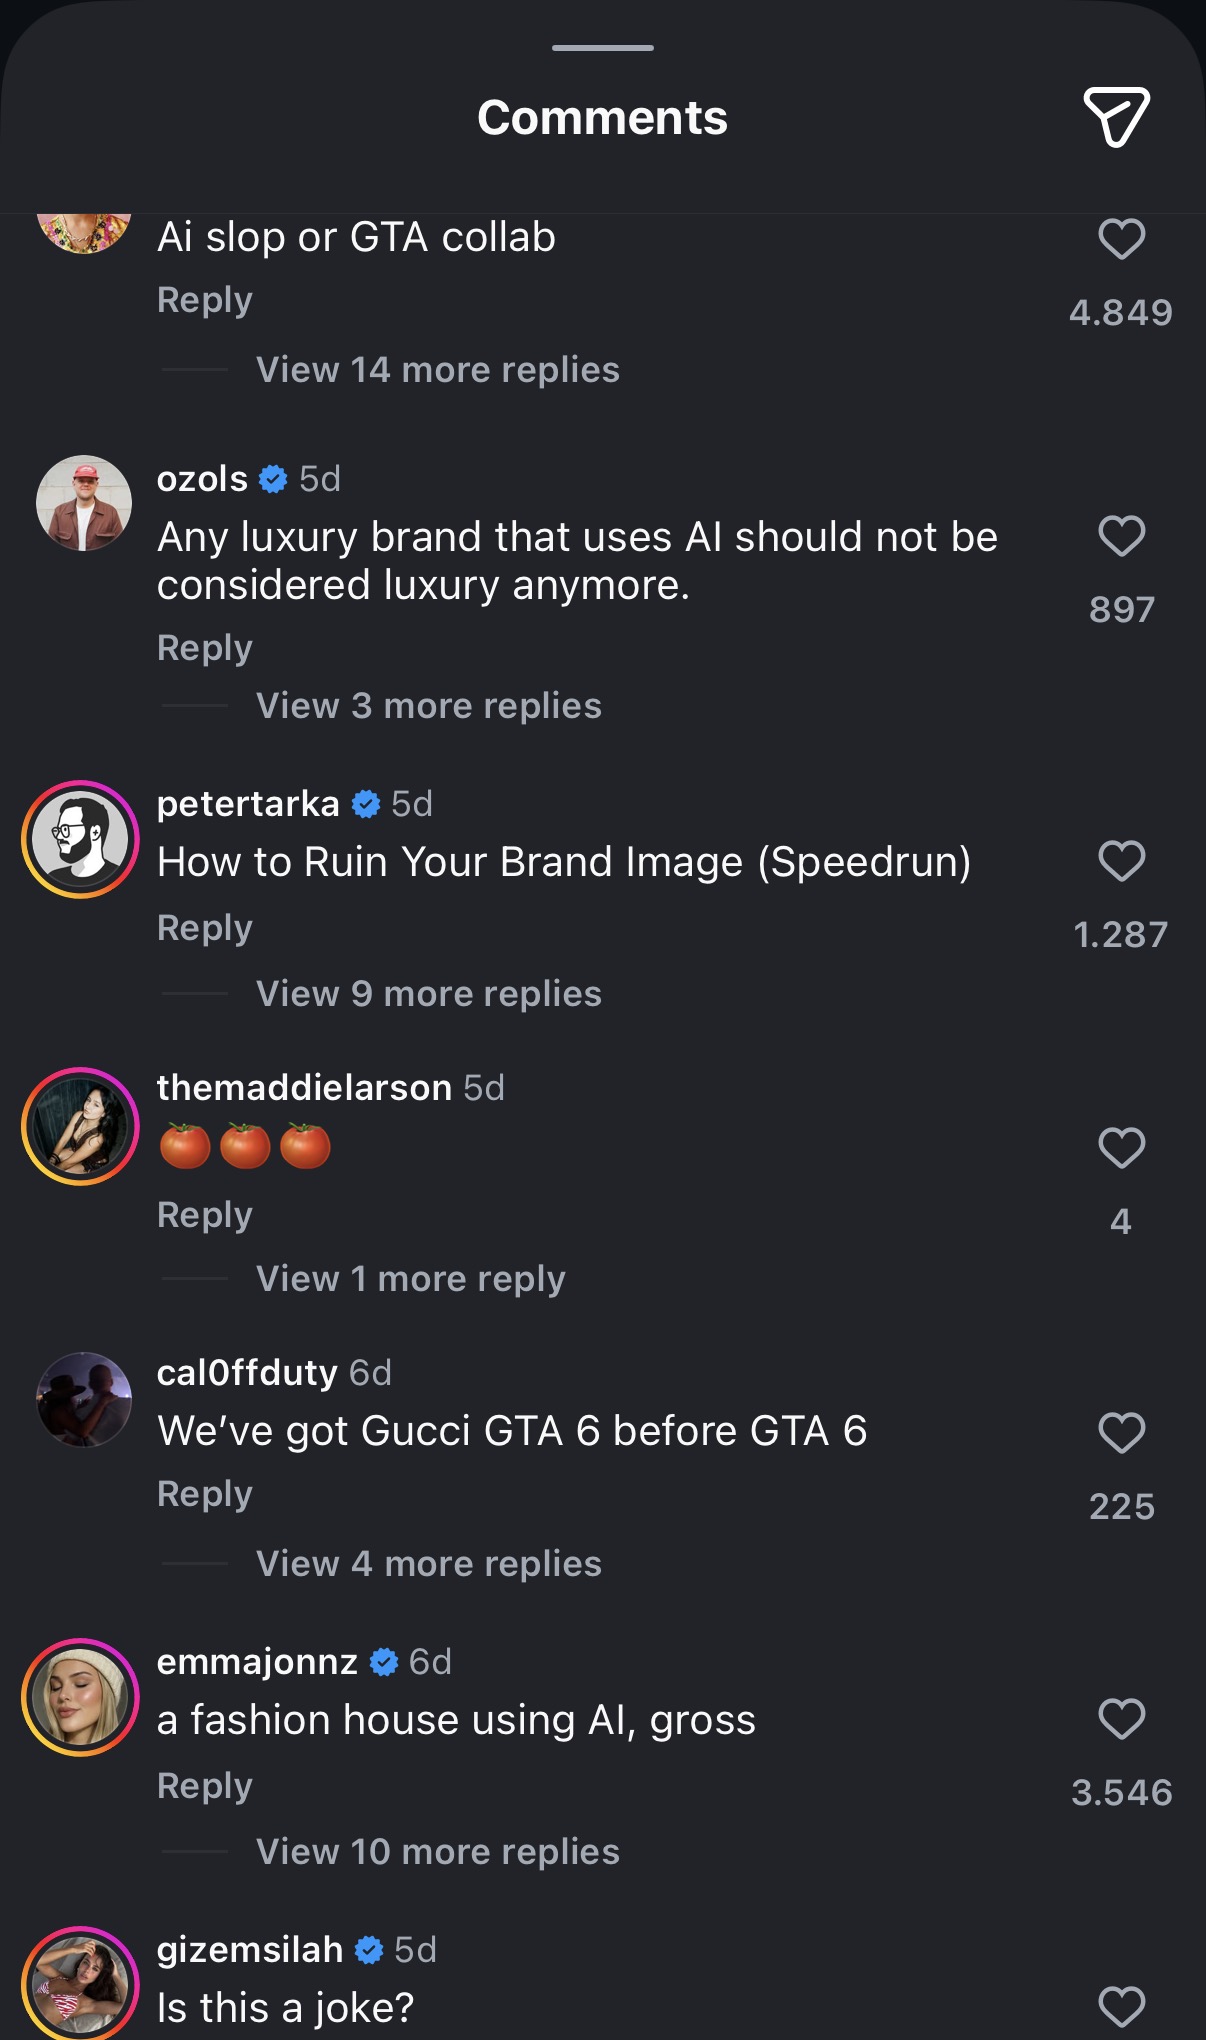Viewport: 1206px width, 2040px height.
Task: Like gizemsilah's 'Is this a joke?' comment
Action: (1121, 2006)
